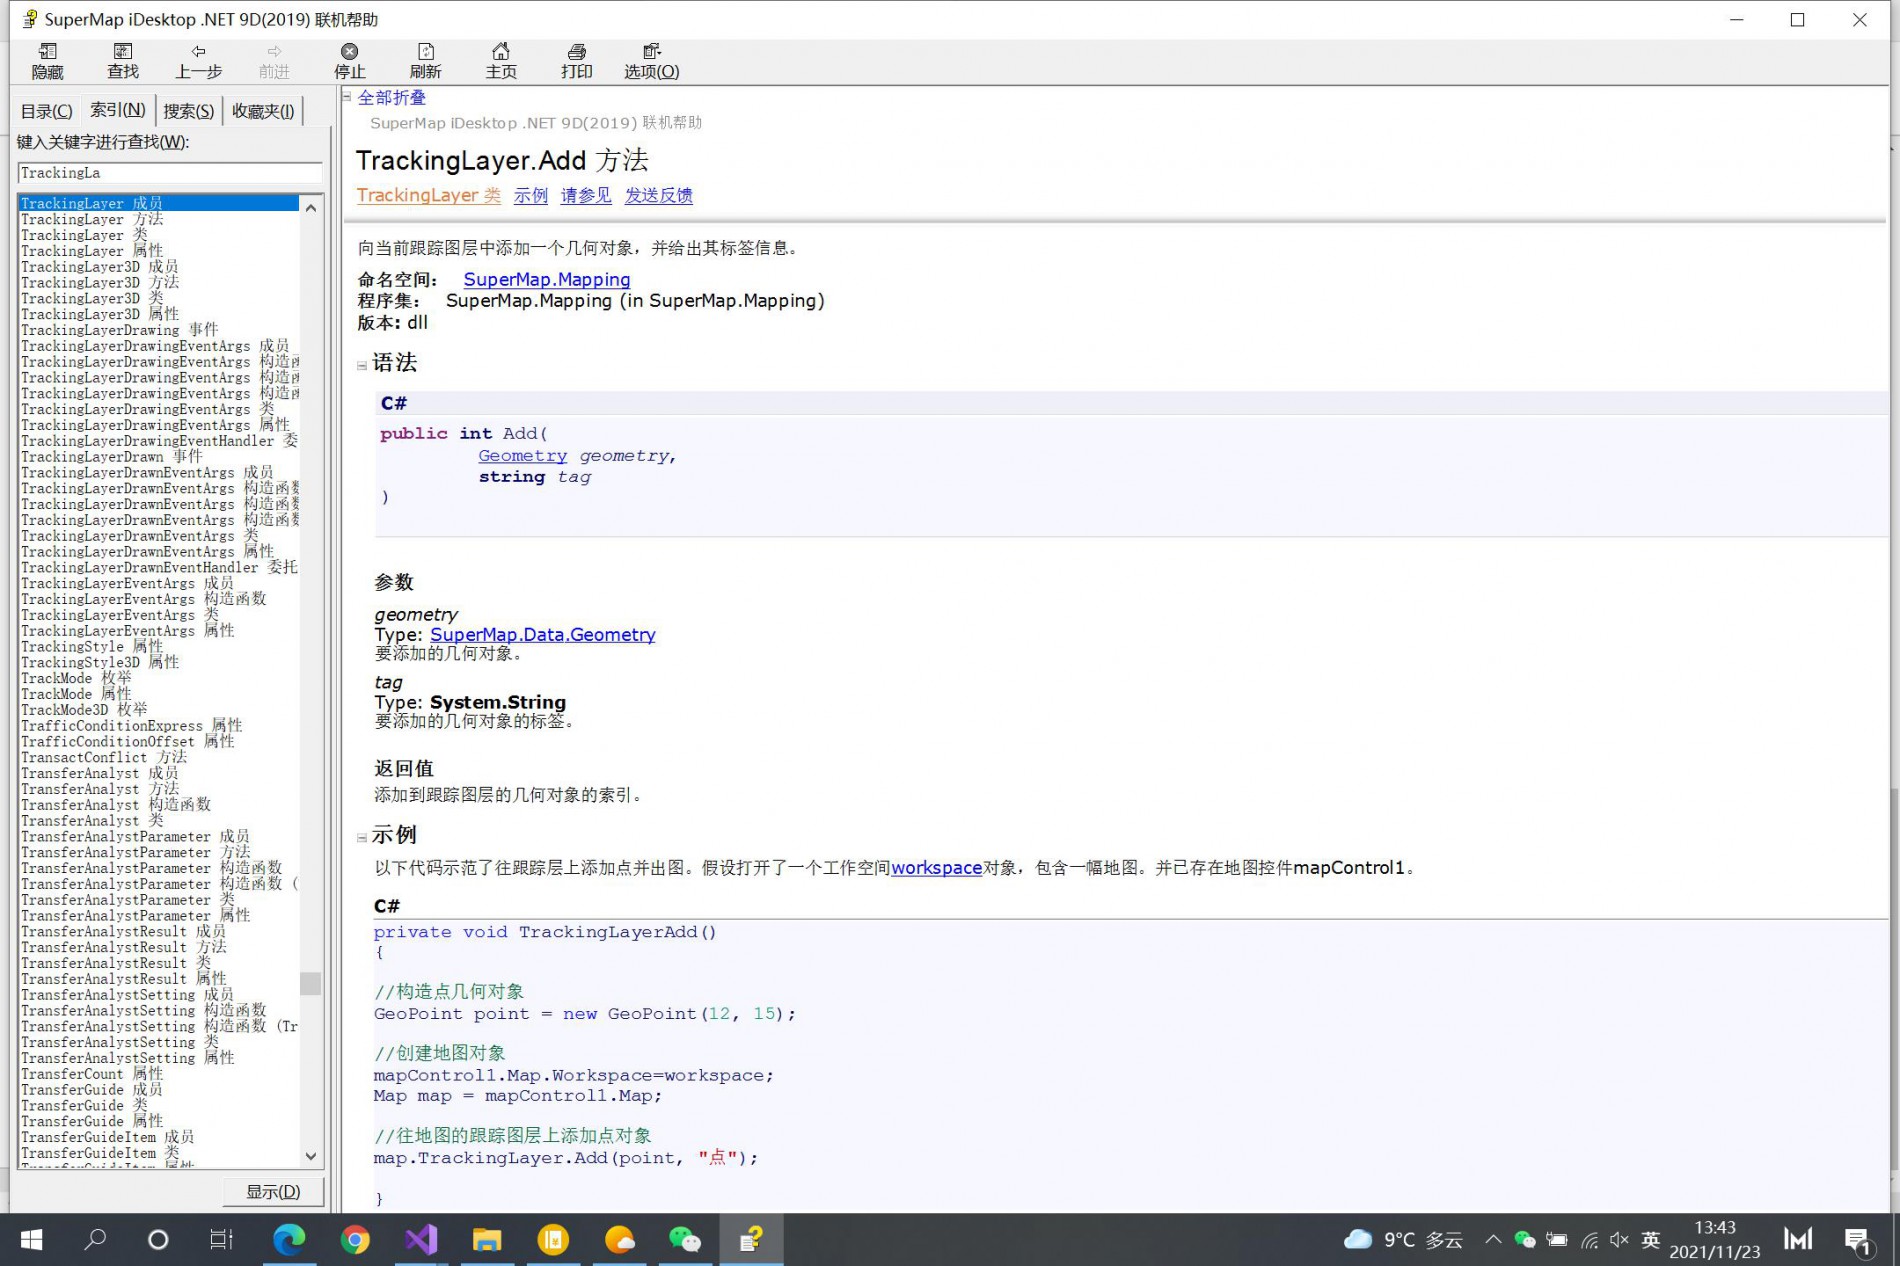Viewport: 1900px width, 1266px height.
Task: Open the workspace link in the example
Action: (936, 867)
